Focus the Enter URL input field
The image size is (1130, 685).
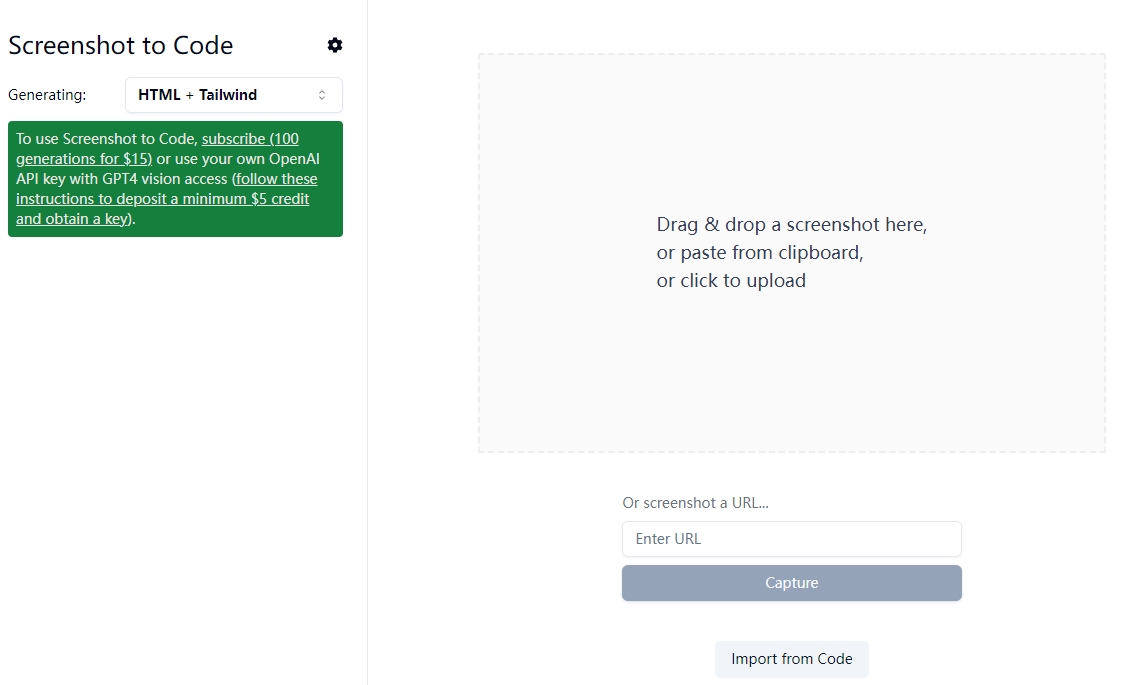coord(791,539)
